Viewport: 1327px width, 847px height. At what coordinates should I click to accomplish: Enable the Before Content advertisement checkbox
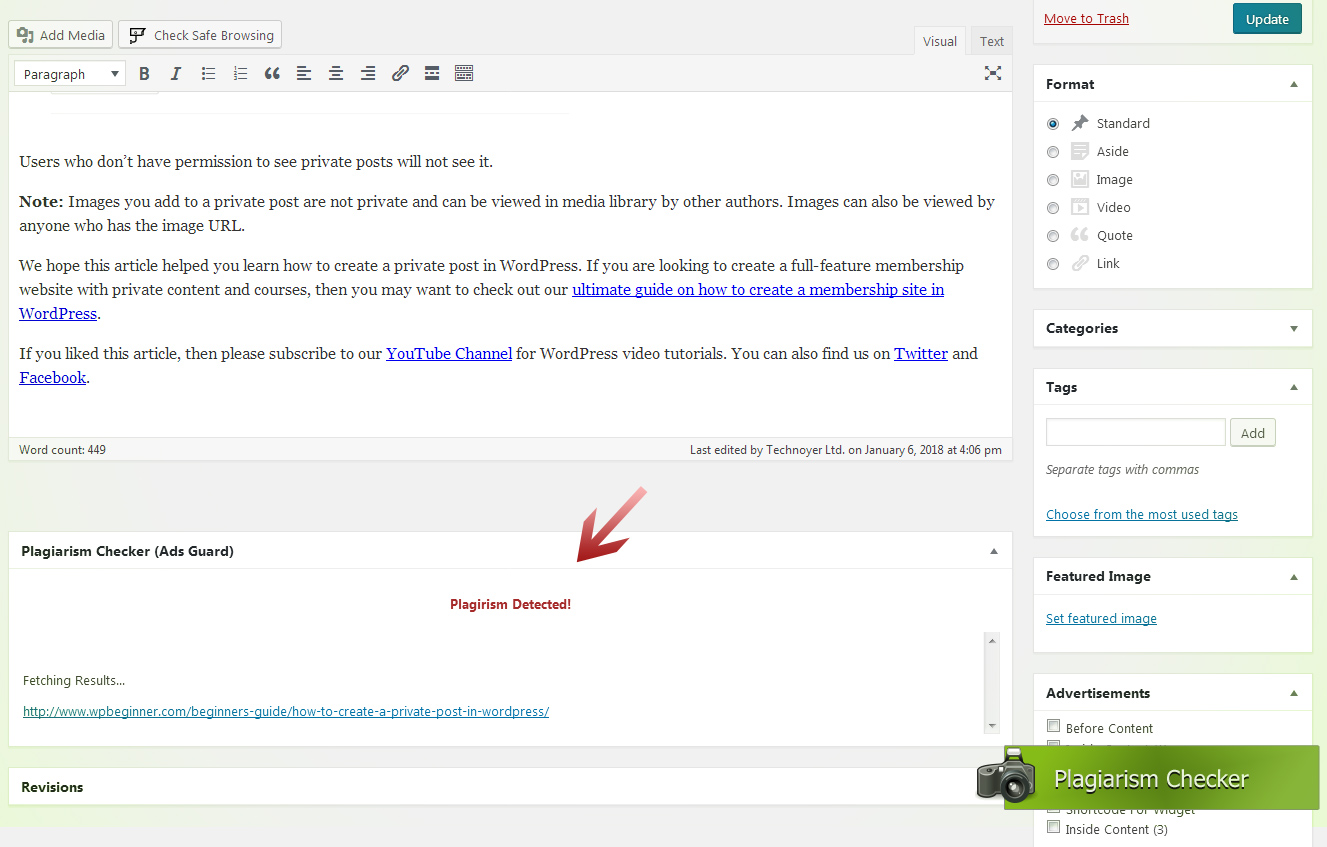(x=1053, y=727)
